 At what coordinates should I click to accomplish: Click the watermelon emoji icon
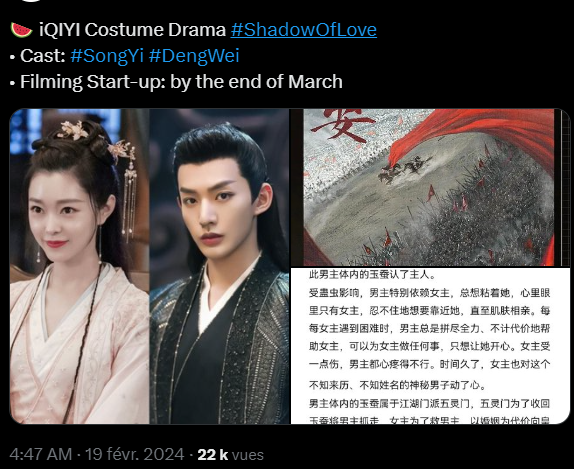click(22, 30)
